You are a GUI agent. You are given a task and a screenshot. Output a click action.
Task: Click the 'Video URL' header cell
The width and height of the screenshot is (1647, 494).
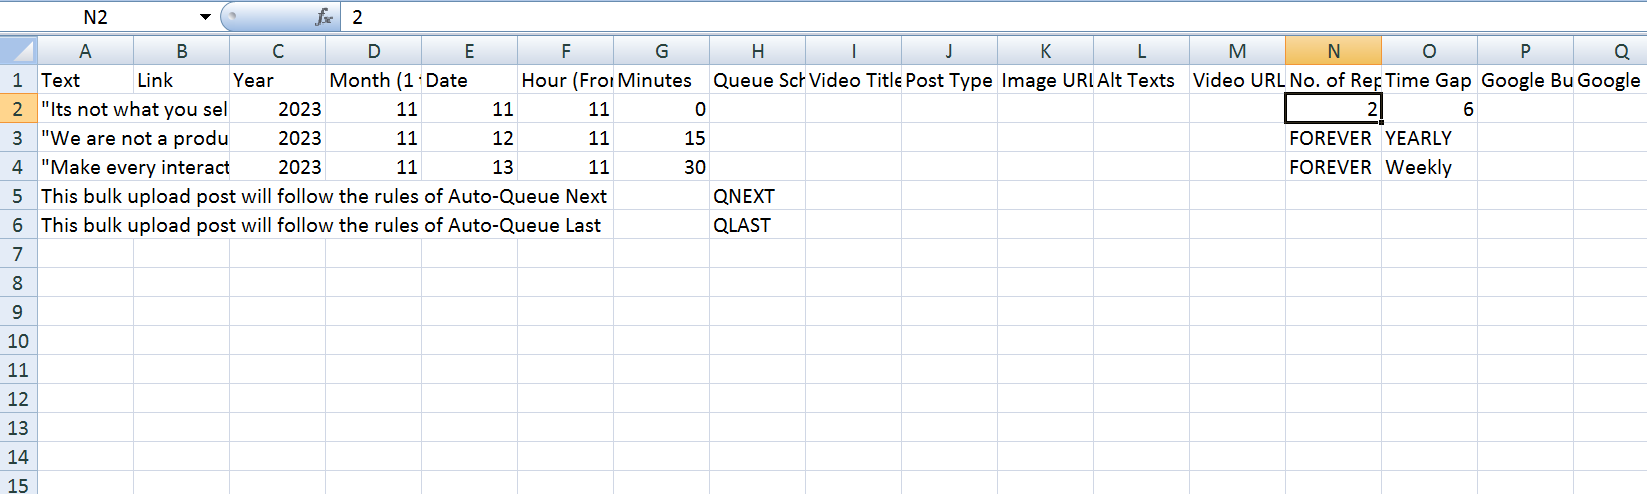(1237, 80)
